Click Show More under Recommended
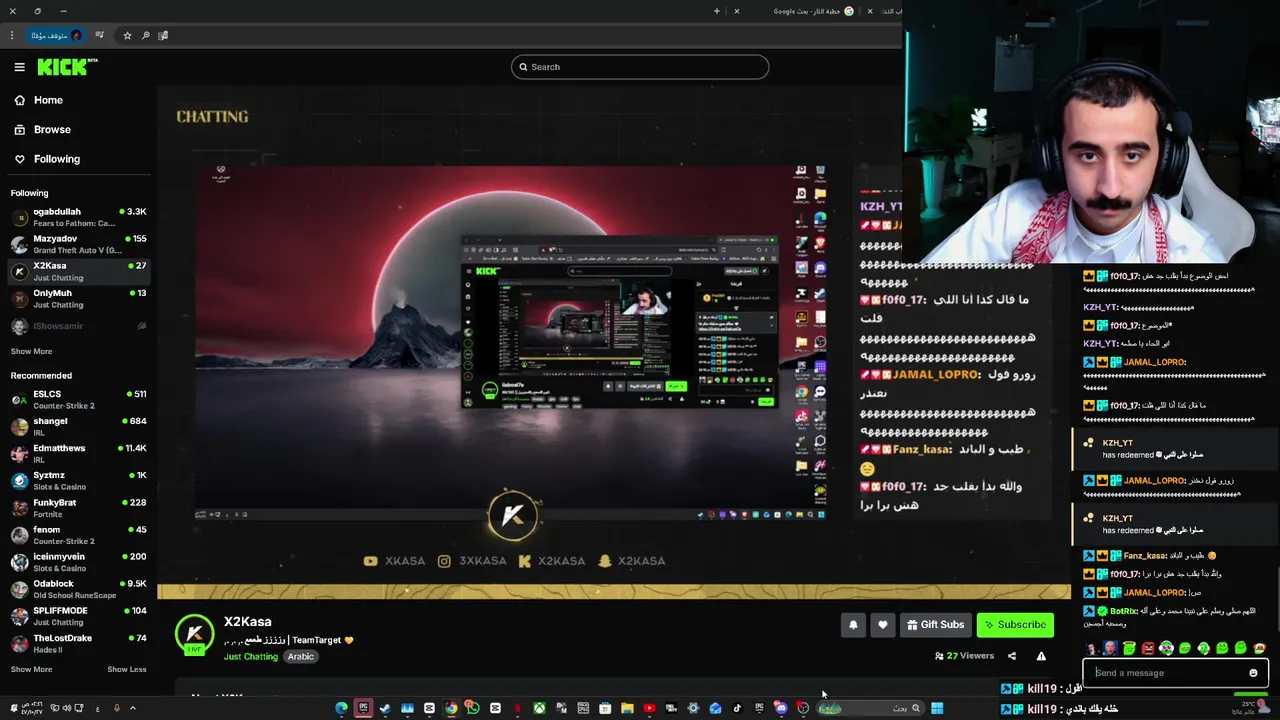1280x720 pixels. tap(31, 669)
